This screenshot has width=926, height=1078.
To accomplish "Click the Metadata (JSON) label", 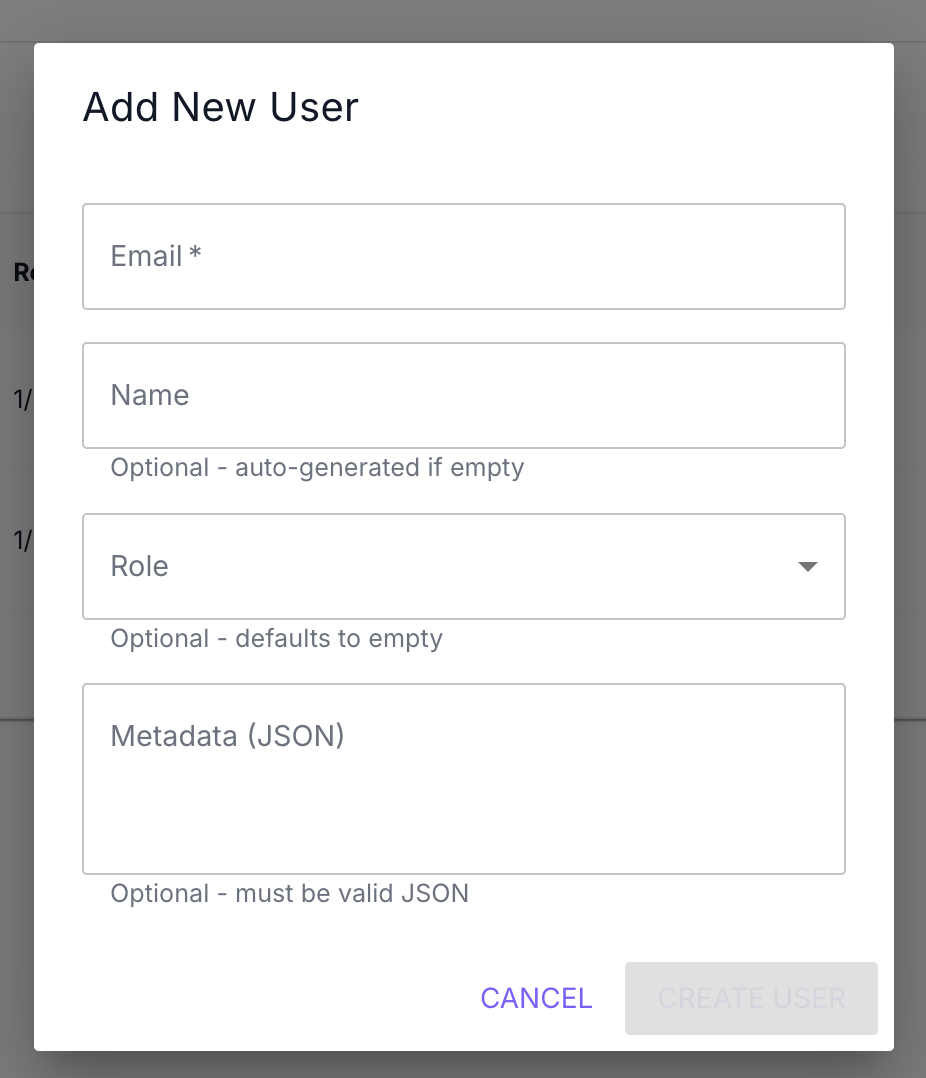I will pos(227,737).
